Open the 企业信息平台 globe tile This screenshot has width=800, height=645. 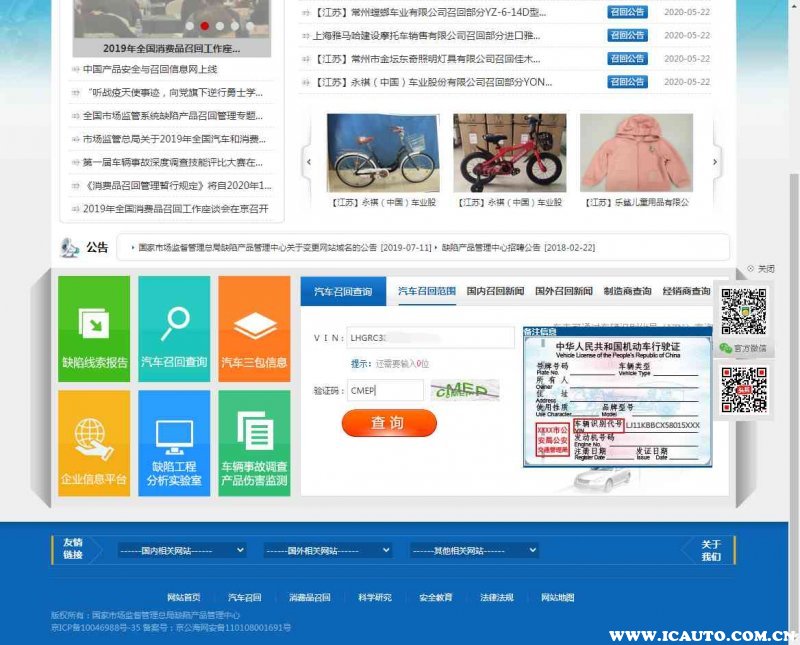coord(94,443)
